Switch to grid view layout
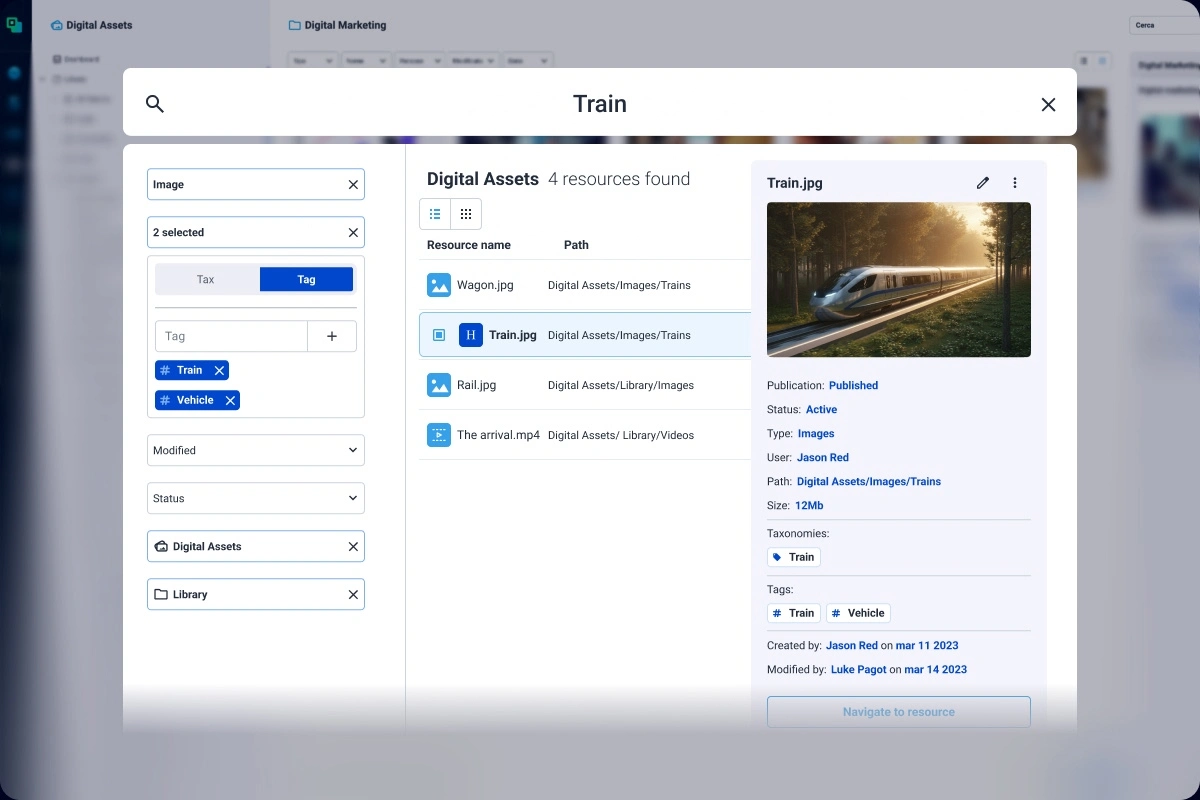1200x800 pixels. click(x=466, y=214)
